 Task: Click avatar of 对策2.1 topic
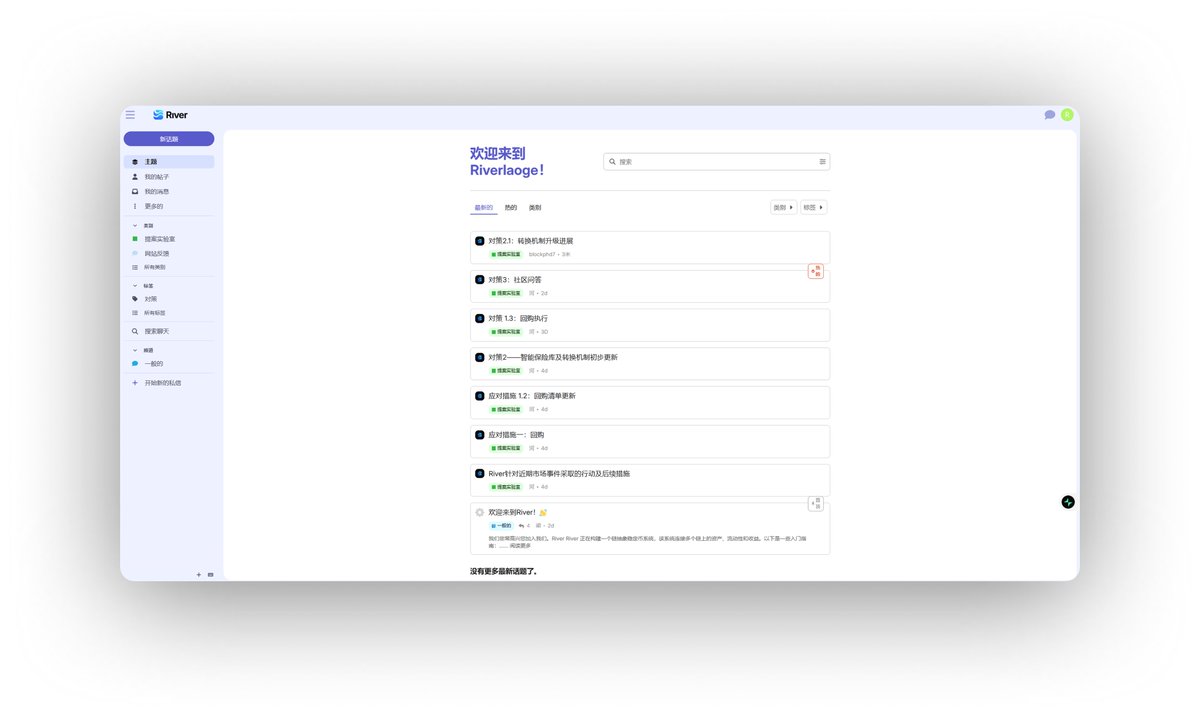[x=480, y=241]
